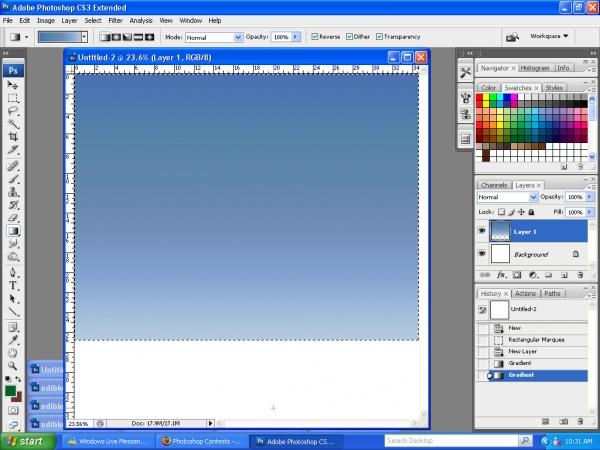Choose the Diamond Gradient style

(x=149, y=37)
